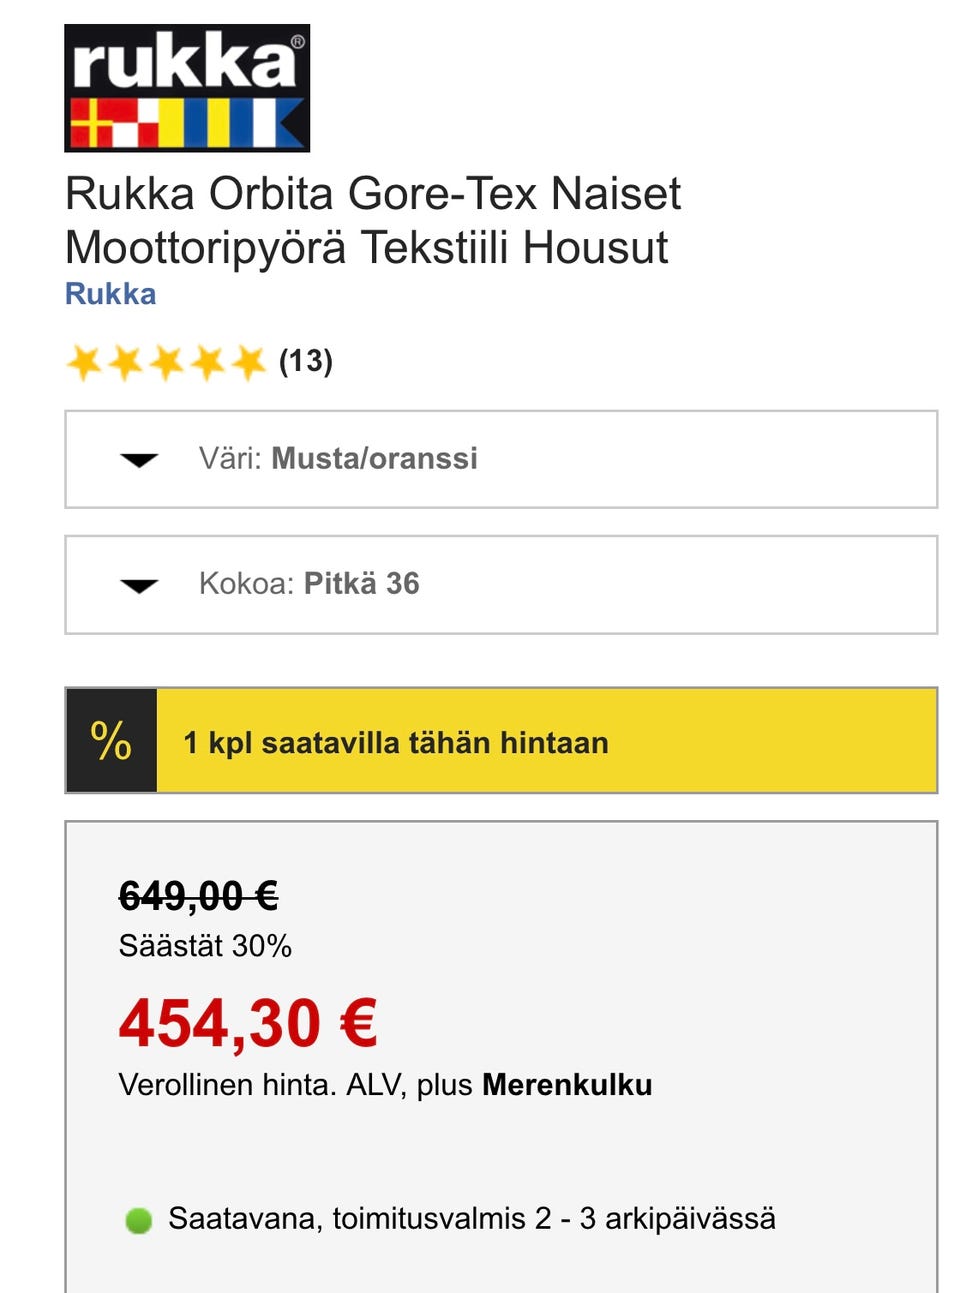Click the third rating star
Viewport: 960px width, 1293px height.
click(x=166, y=362)
